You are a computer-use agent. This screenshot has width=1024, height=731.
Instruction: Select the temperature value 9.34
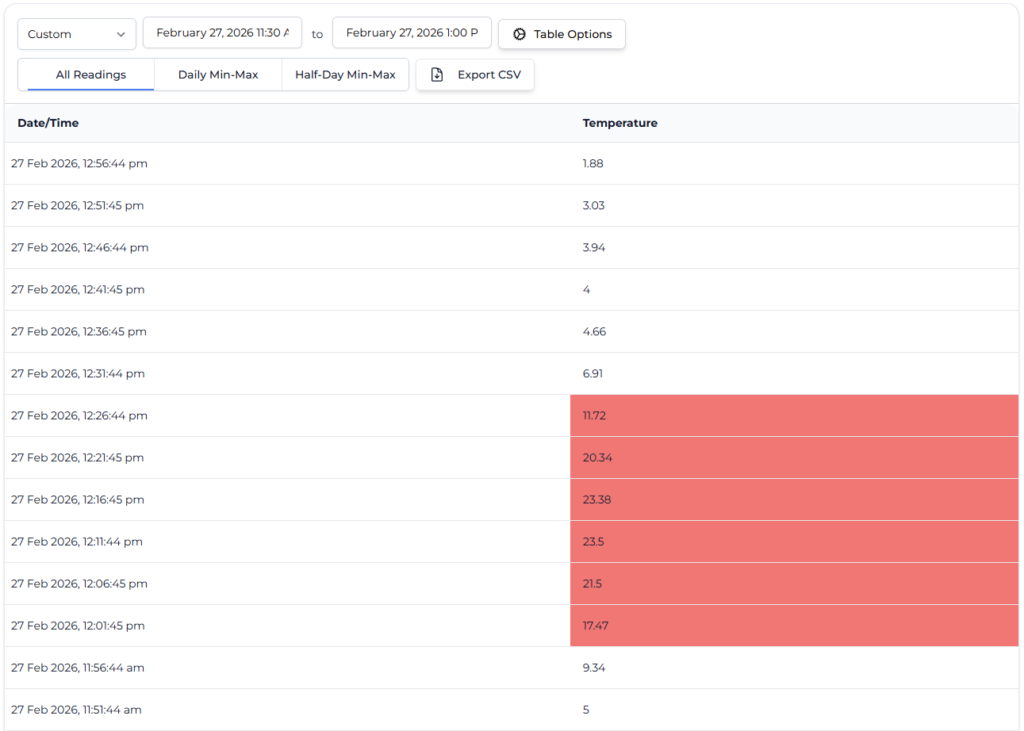pos(594,668)
